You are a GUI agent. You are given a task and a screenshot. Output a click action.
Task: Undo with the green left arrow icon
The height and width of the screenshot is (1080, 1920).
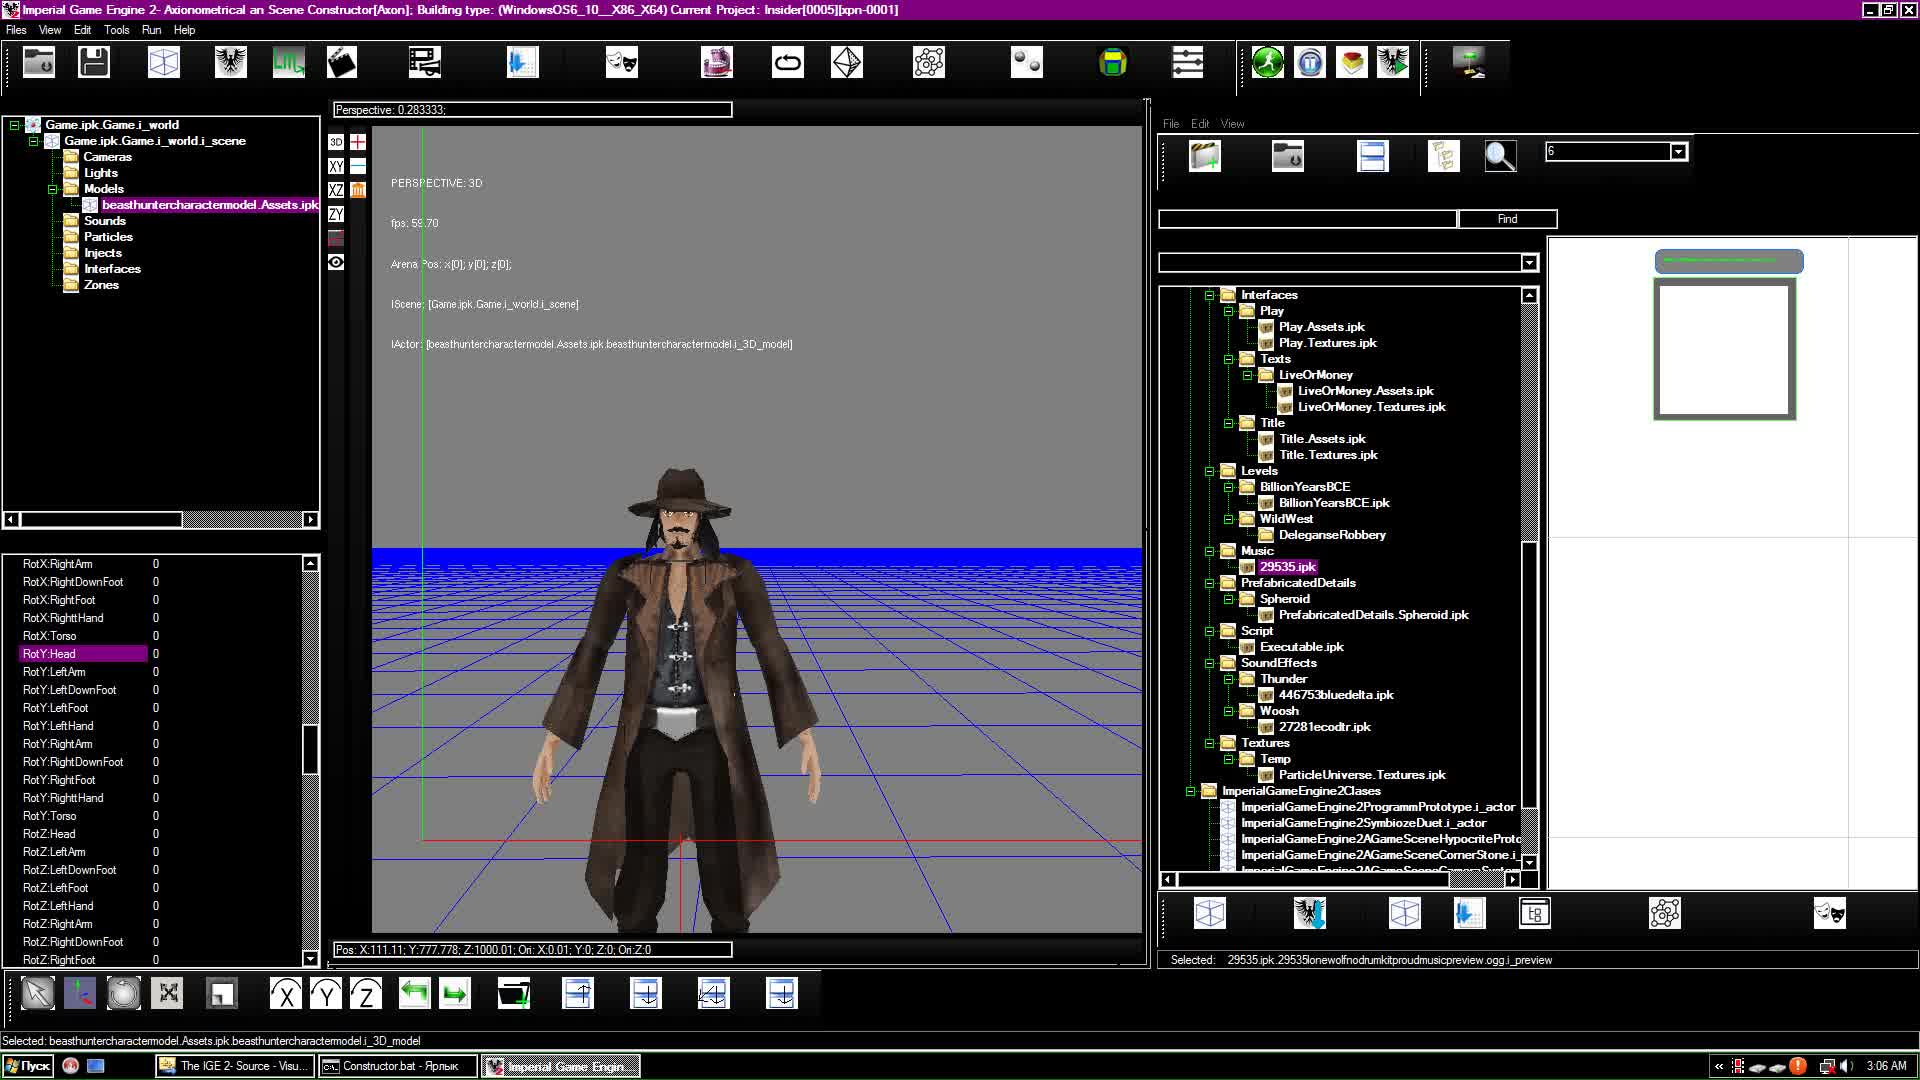point(415,993)
